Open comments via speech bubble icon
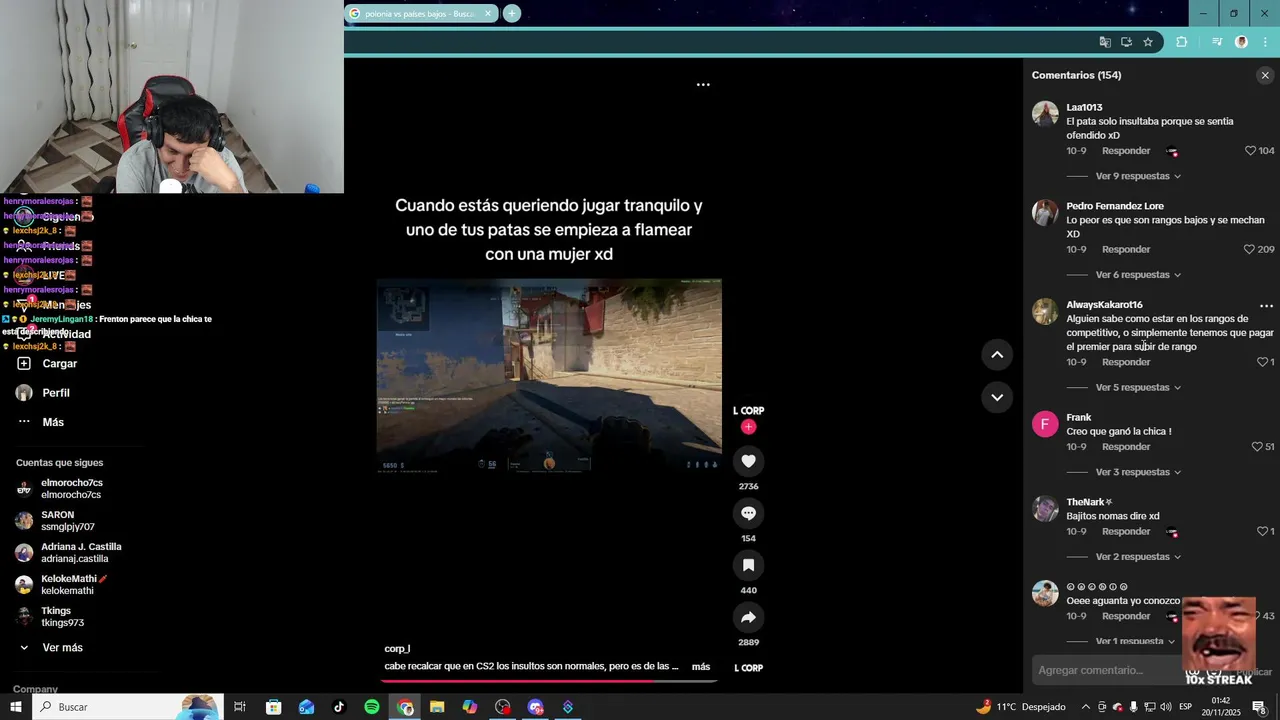 pos(748,513)
